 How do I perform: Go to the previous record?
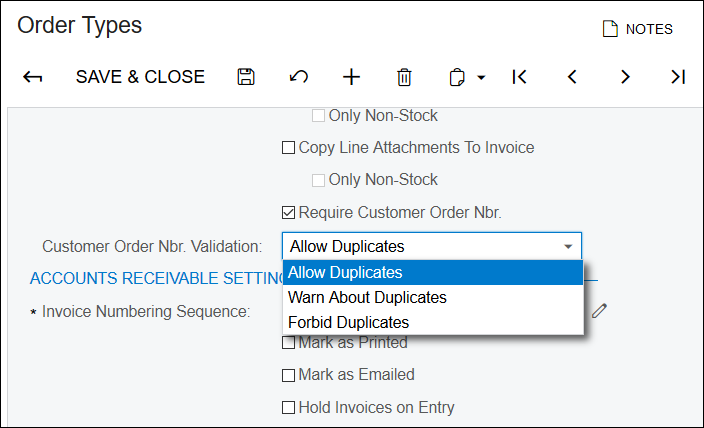(x=572, y=77)
